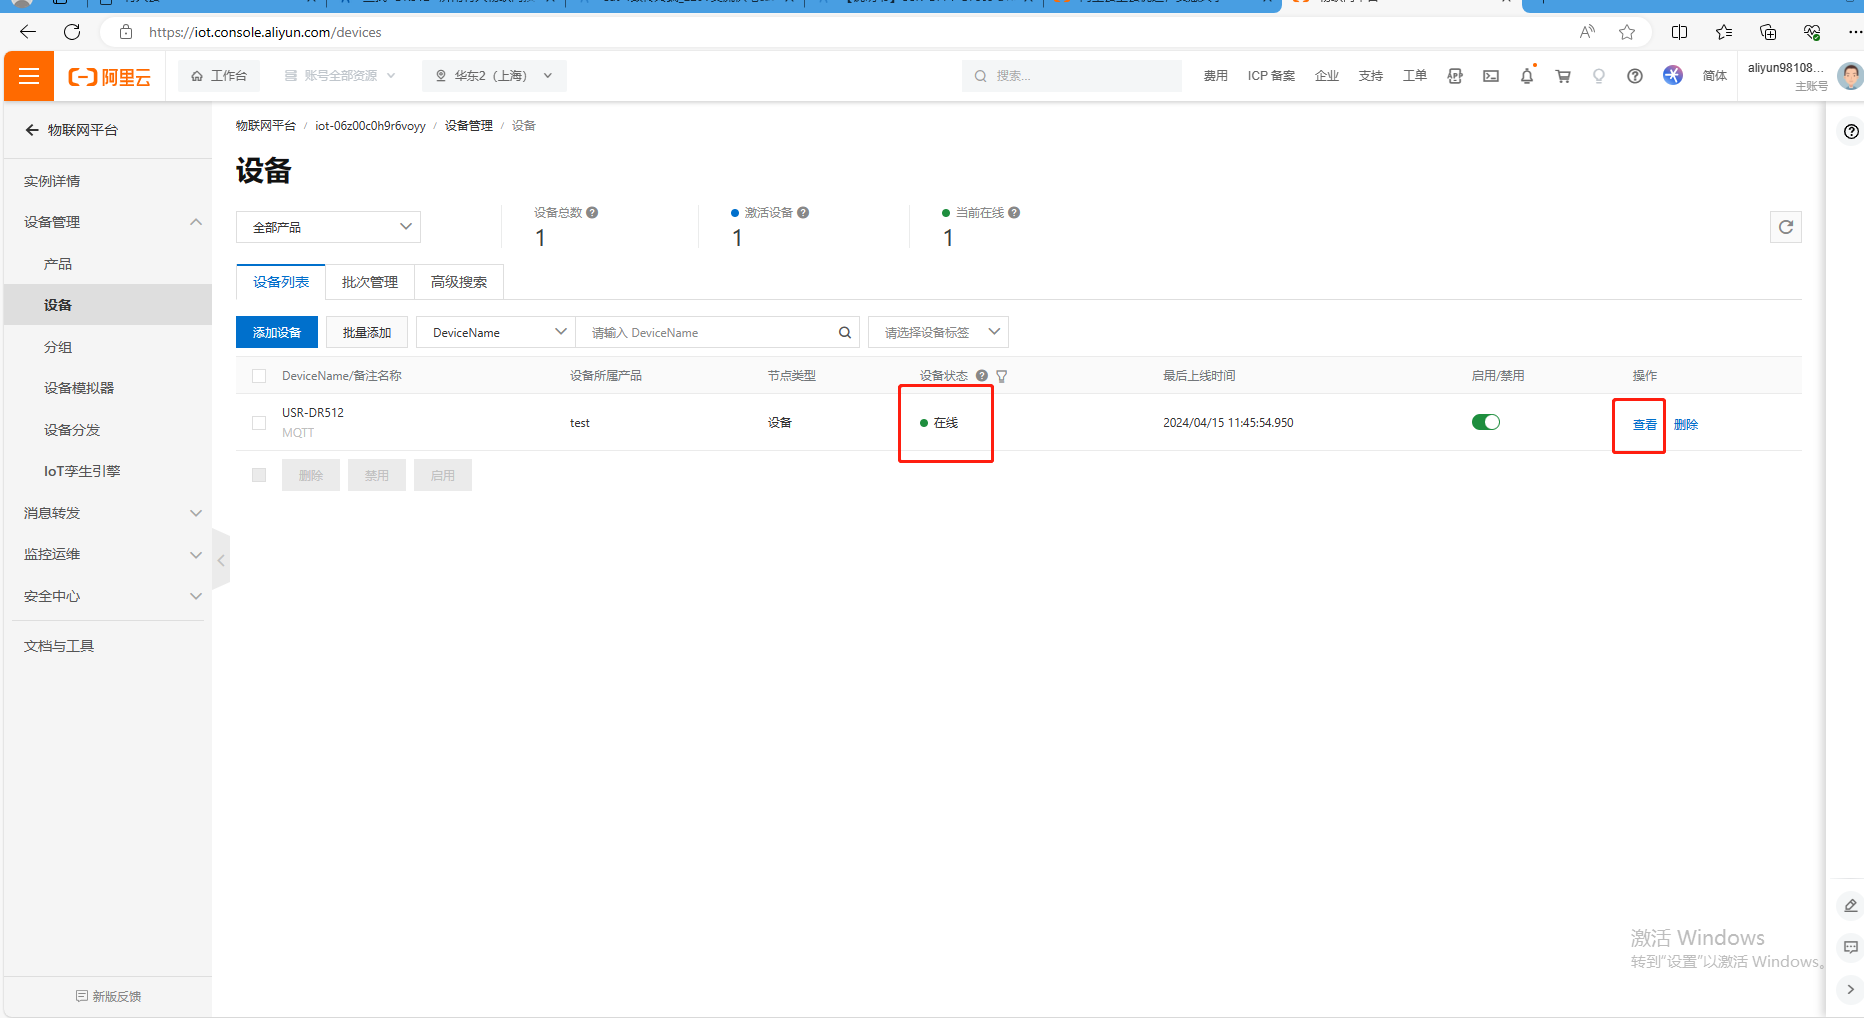Click the refresh icon beside device statistics
Viewport: 1864px width, 1018px height.
1785,227
